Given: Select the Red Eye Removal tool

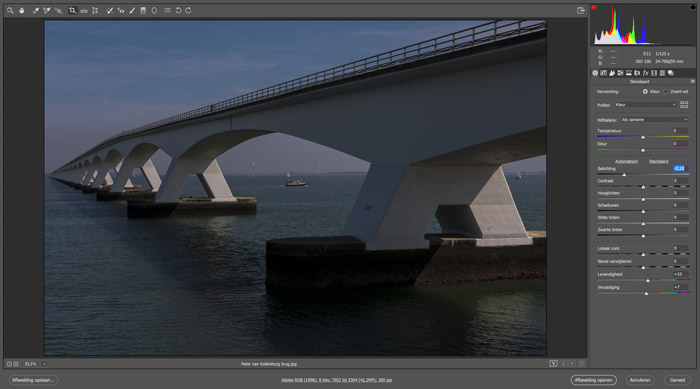Looking at the screenshot, I should coord(121,10).
